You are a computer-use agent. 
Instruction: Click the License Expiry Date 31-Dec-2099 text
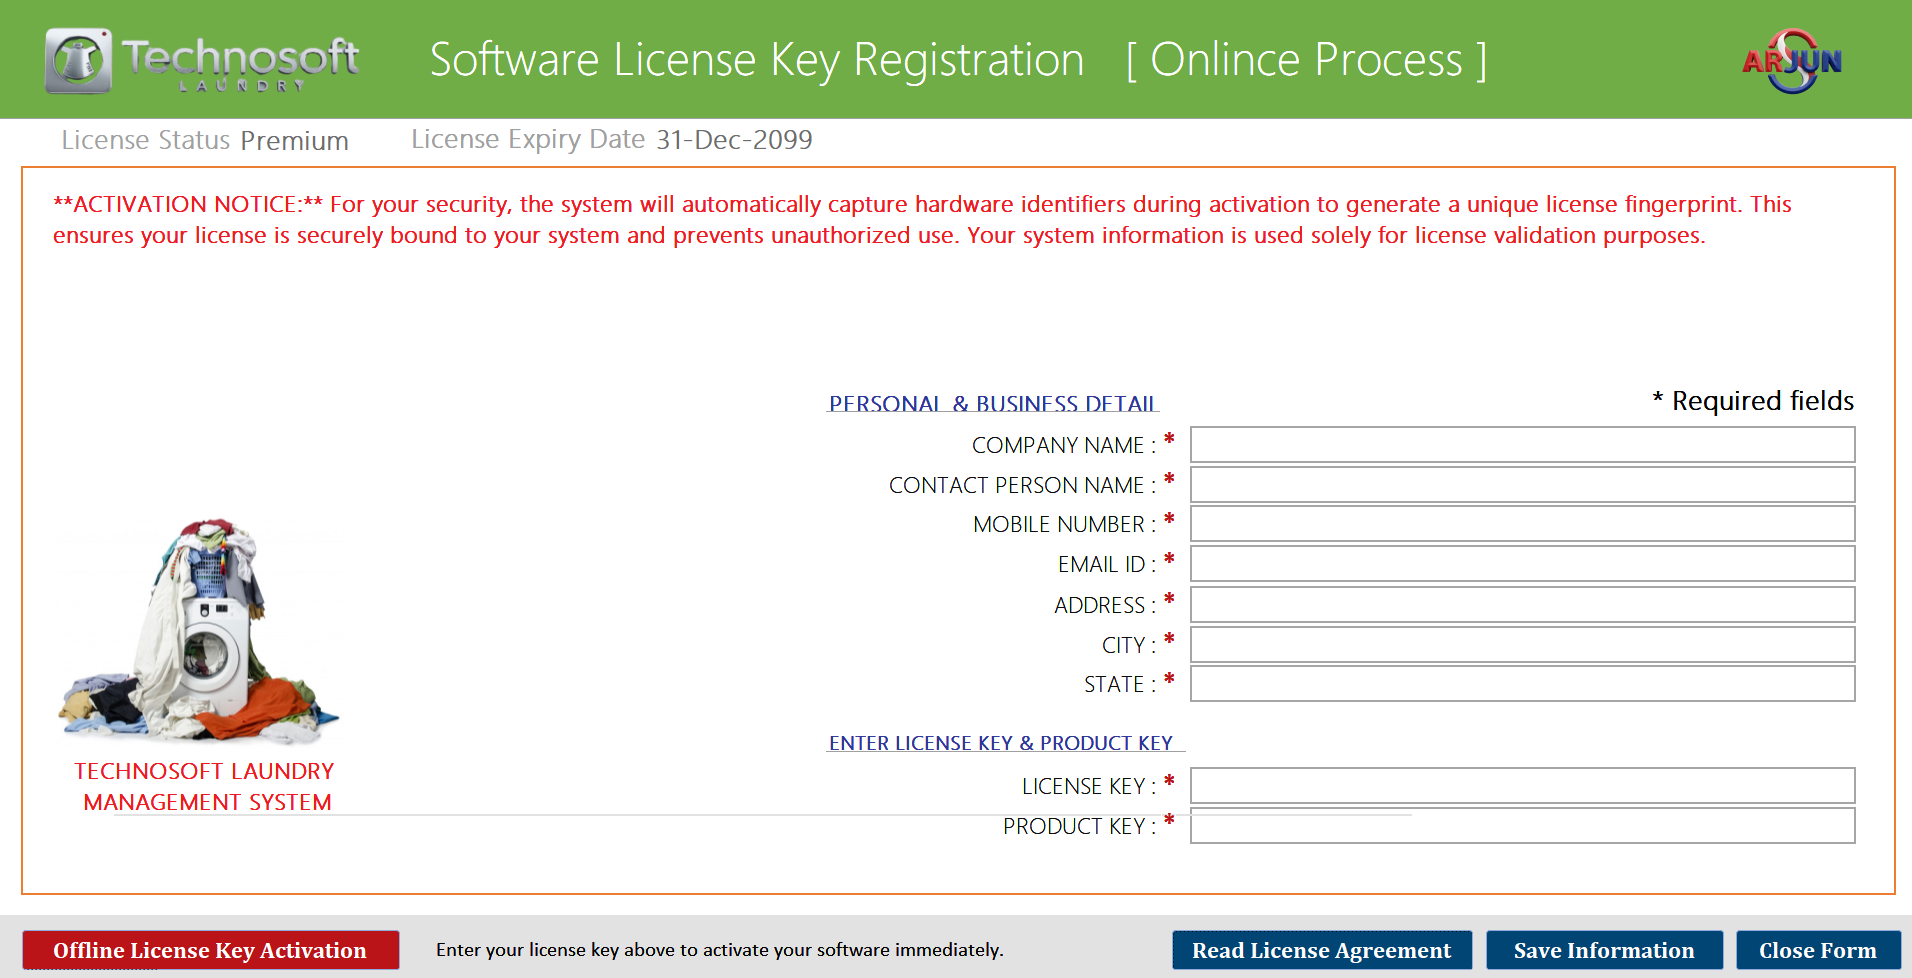point(612,139)
